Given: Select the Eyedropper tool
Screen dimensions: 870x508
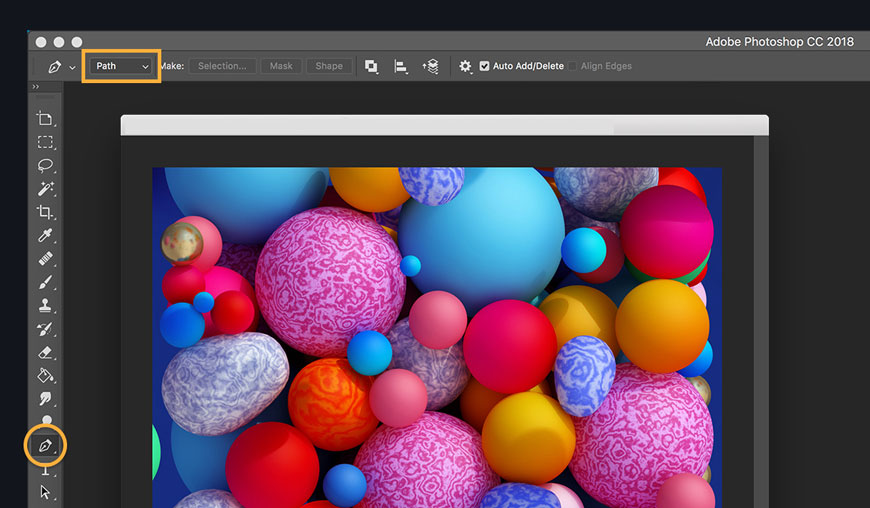Looking at the screenshot, I should click(x=45, y=235).
